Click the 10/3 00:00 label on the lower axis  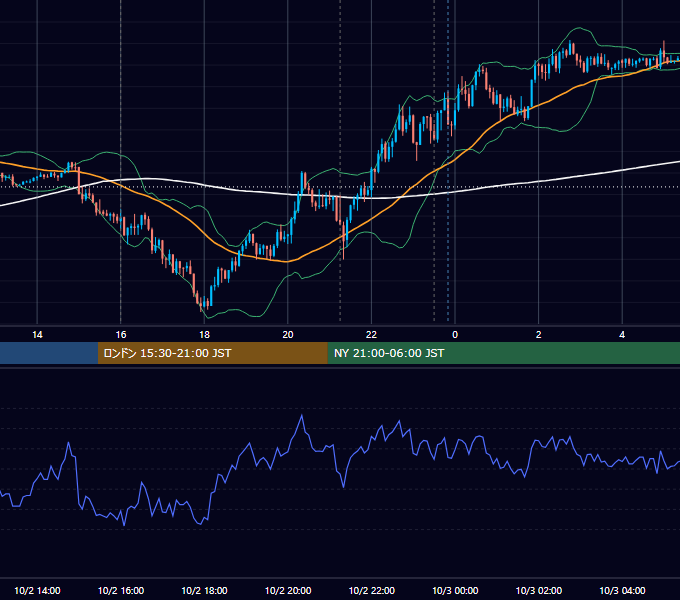[455, 590]
